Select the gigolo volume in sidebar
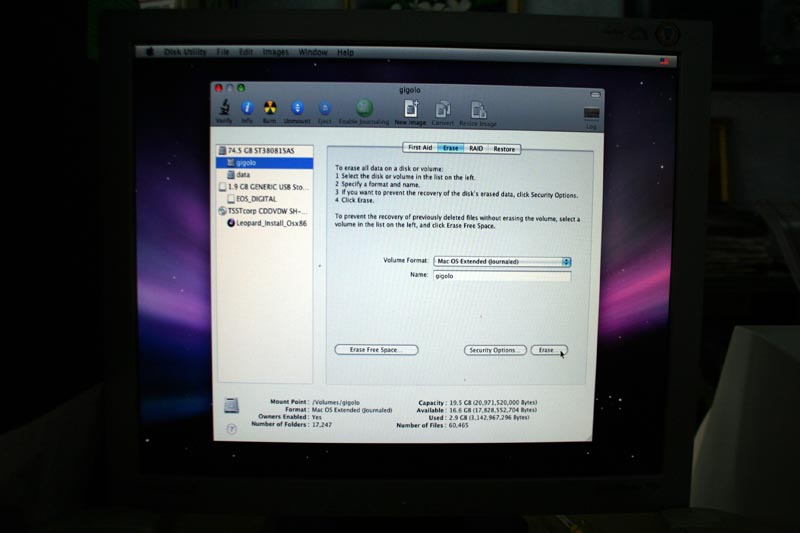This screenshot has width=800, height=533. click(x=265, y=163)
